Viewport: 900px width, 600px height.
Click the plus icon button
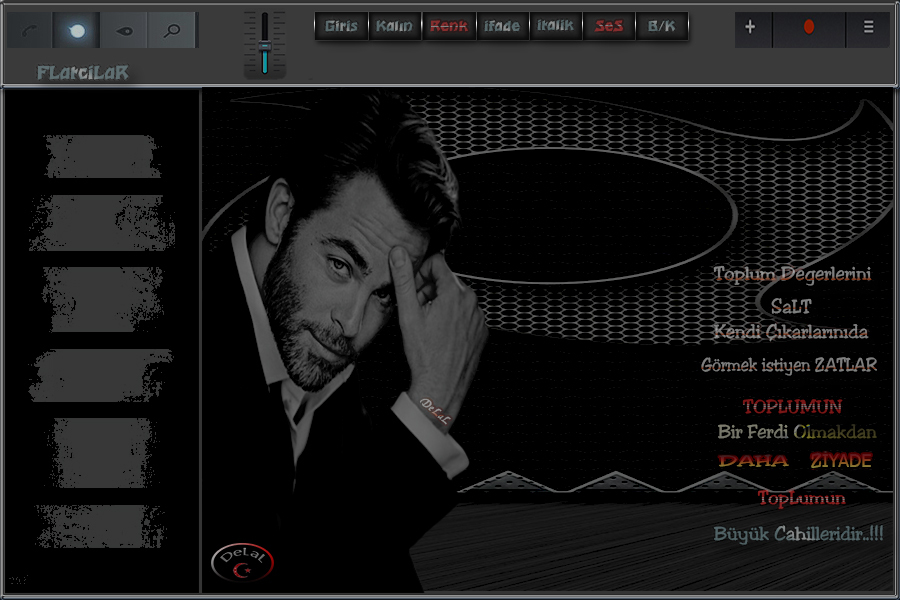[752, 29]
